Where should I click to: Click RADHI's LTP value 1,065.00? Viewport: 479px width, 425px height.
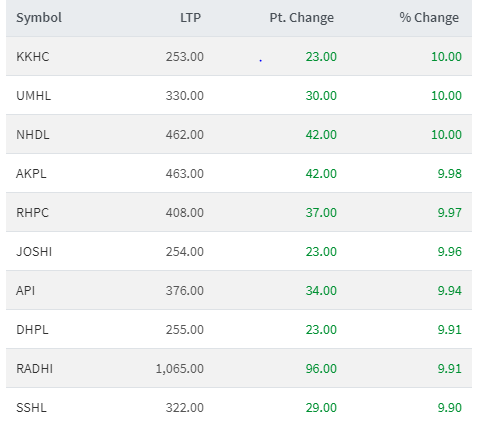click(180, 368)
